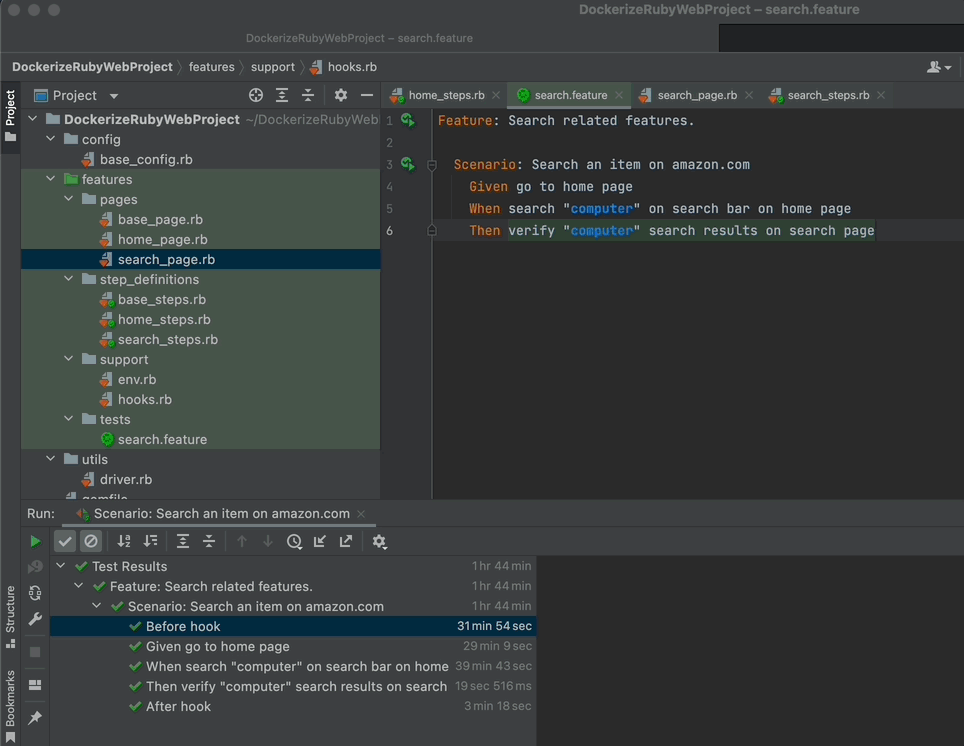Collapse the pages folder in Project tree

point(68,199)
